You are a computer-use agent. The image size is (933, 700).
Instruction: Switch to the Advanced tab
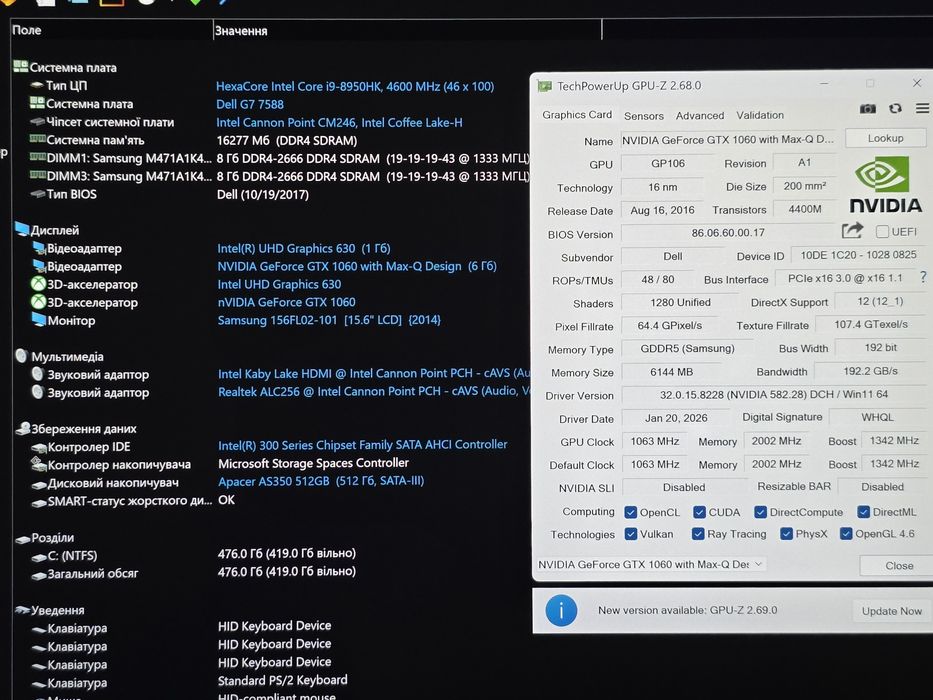pos(700,115)
